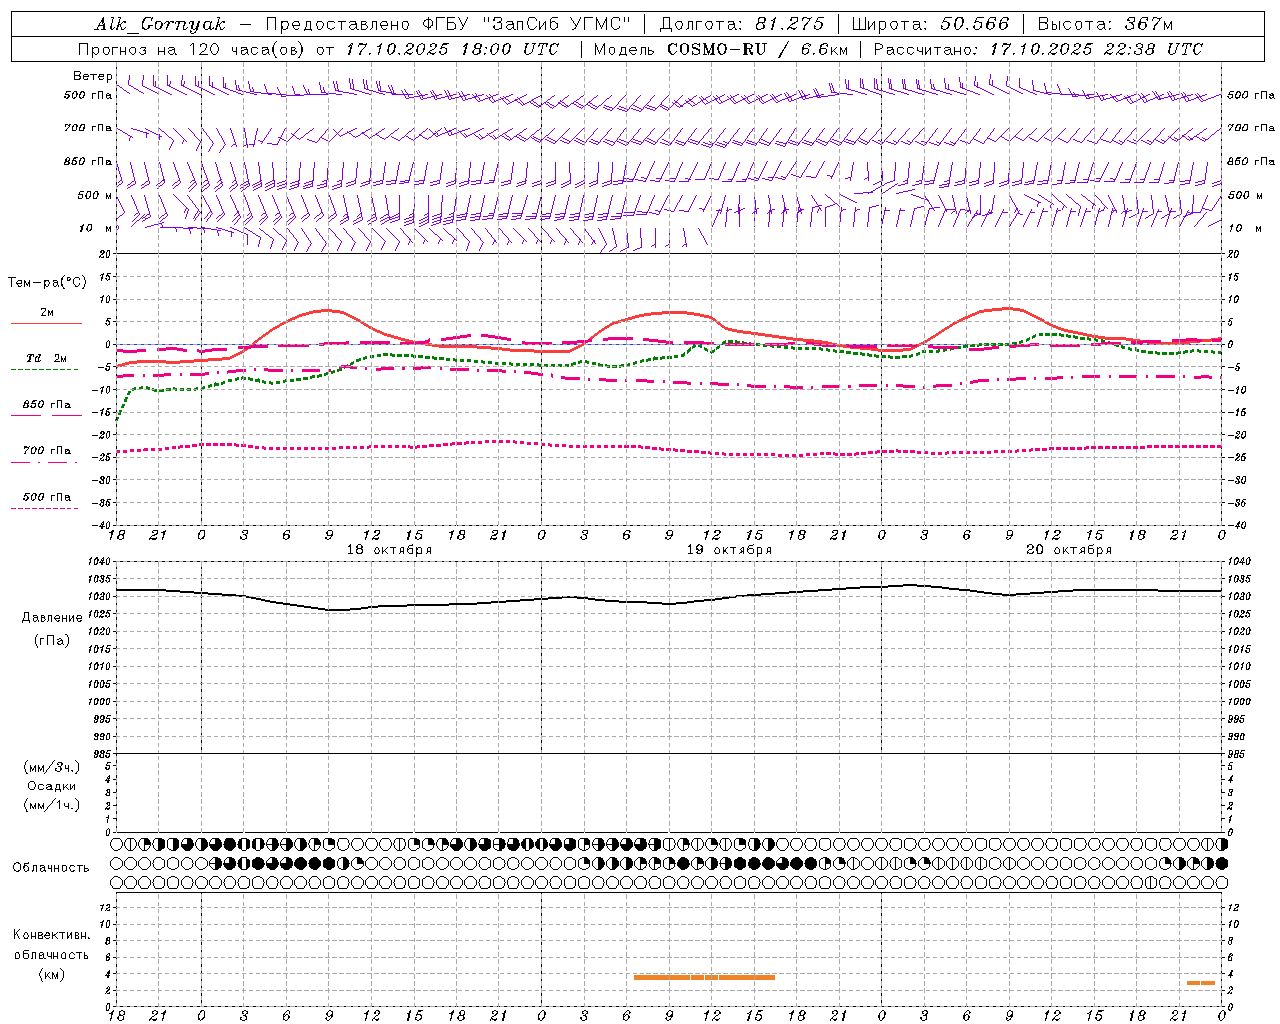The height and width of the screenshot is (1024, 1280).
Task: Click the '500 гПа' temperature legend entry
Action: (46, 497)
